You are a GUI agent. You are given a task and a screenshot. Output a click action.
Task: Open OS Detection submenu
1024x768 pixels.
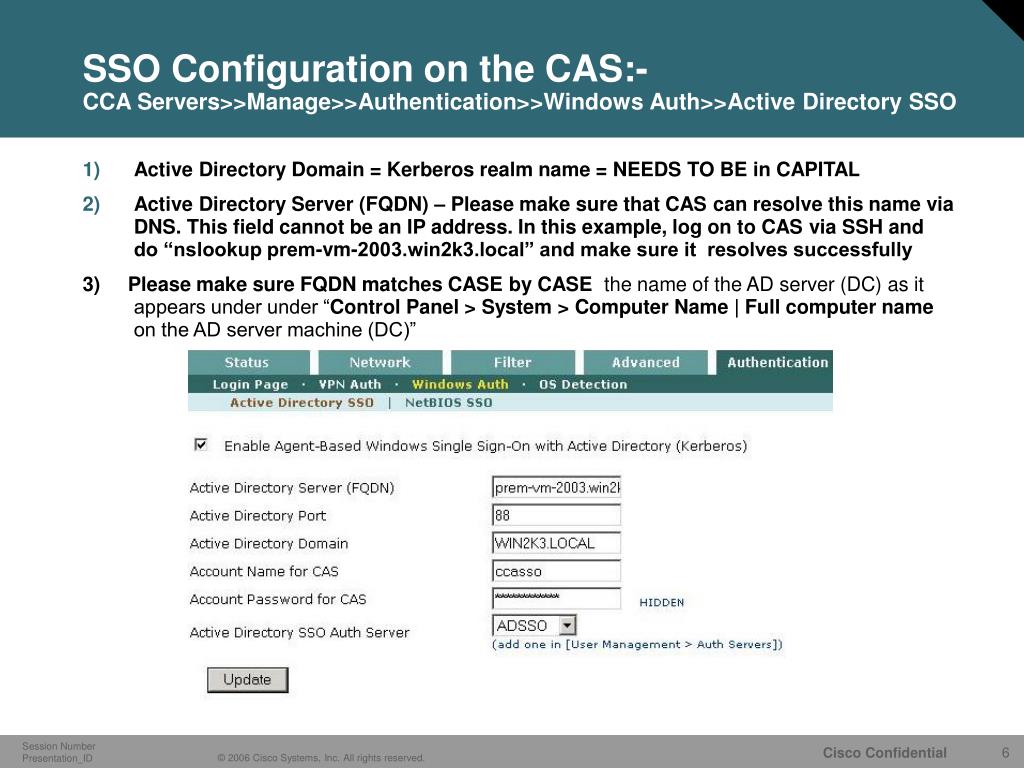pyautogui.click(x=583, y=385)
